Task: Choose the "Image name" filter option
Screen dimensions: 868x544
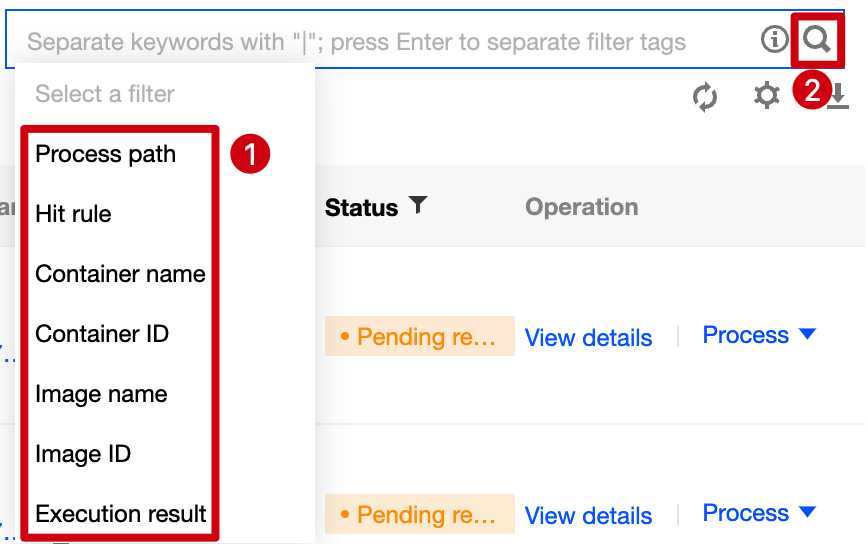Action: click(x=101, y=394)
